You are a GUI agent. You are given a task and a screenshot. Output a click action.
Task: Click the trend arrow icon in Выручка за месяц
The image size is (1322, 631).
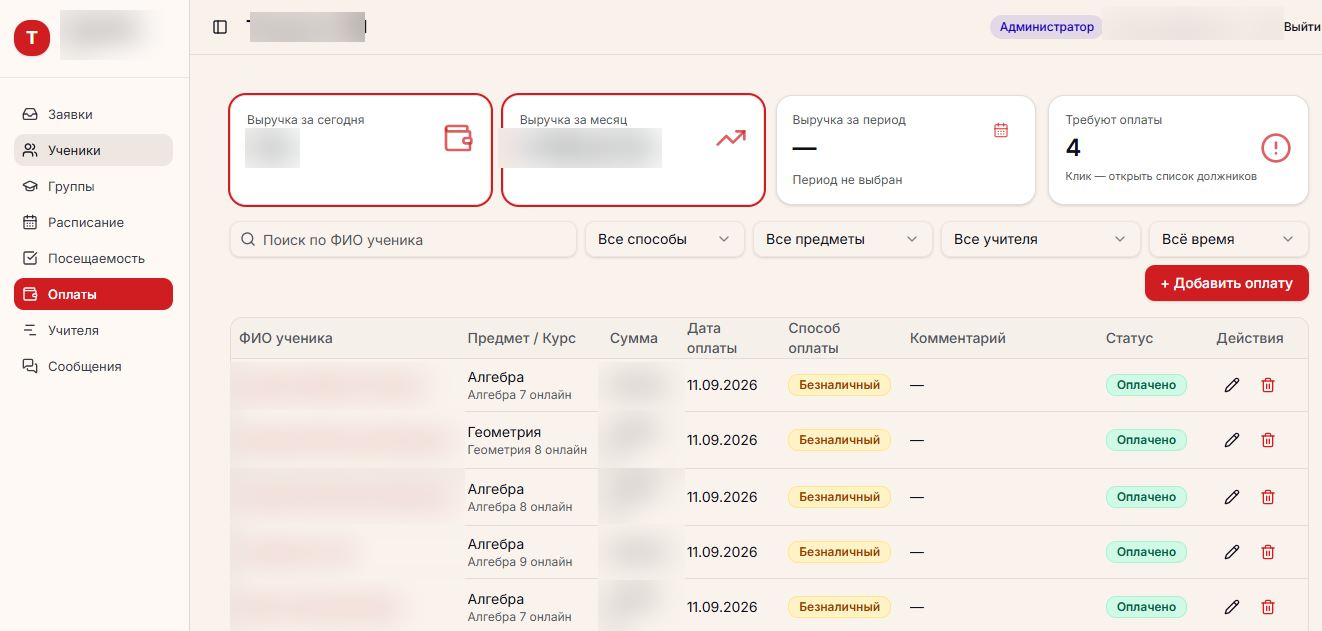731,138
